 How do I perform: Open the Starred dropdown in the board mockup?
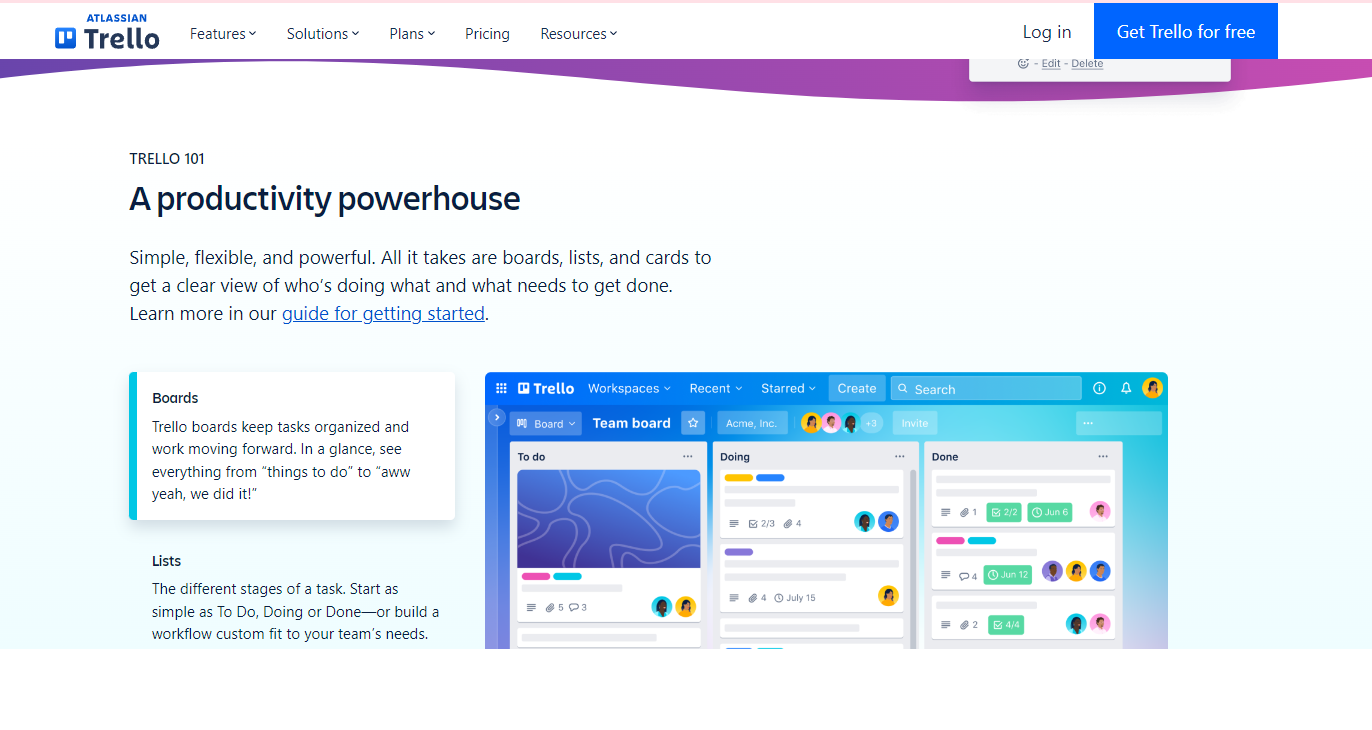pyautogui.click(x=788, y=388)
